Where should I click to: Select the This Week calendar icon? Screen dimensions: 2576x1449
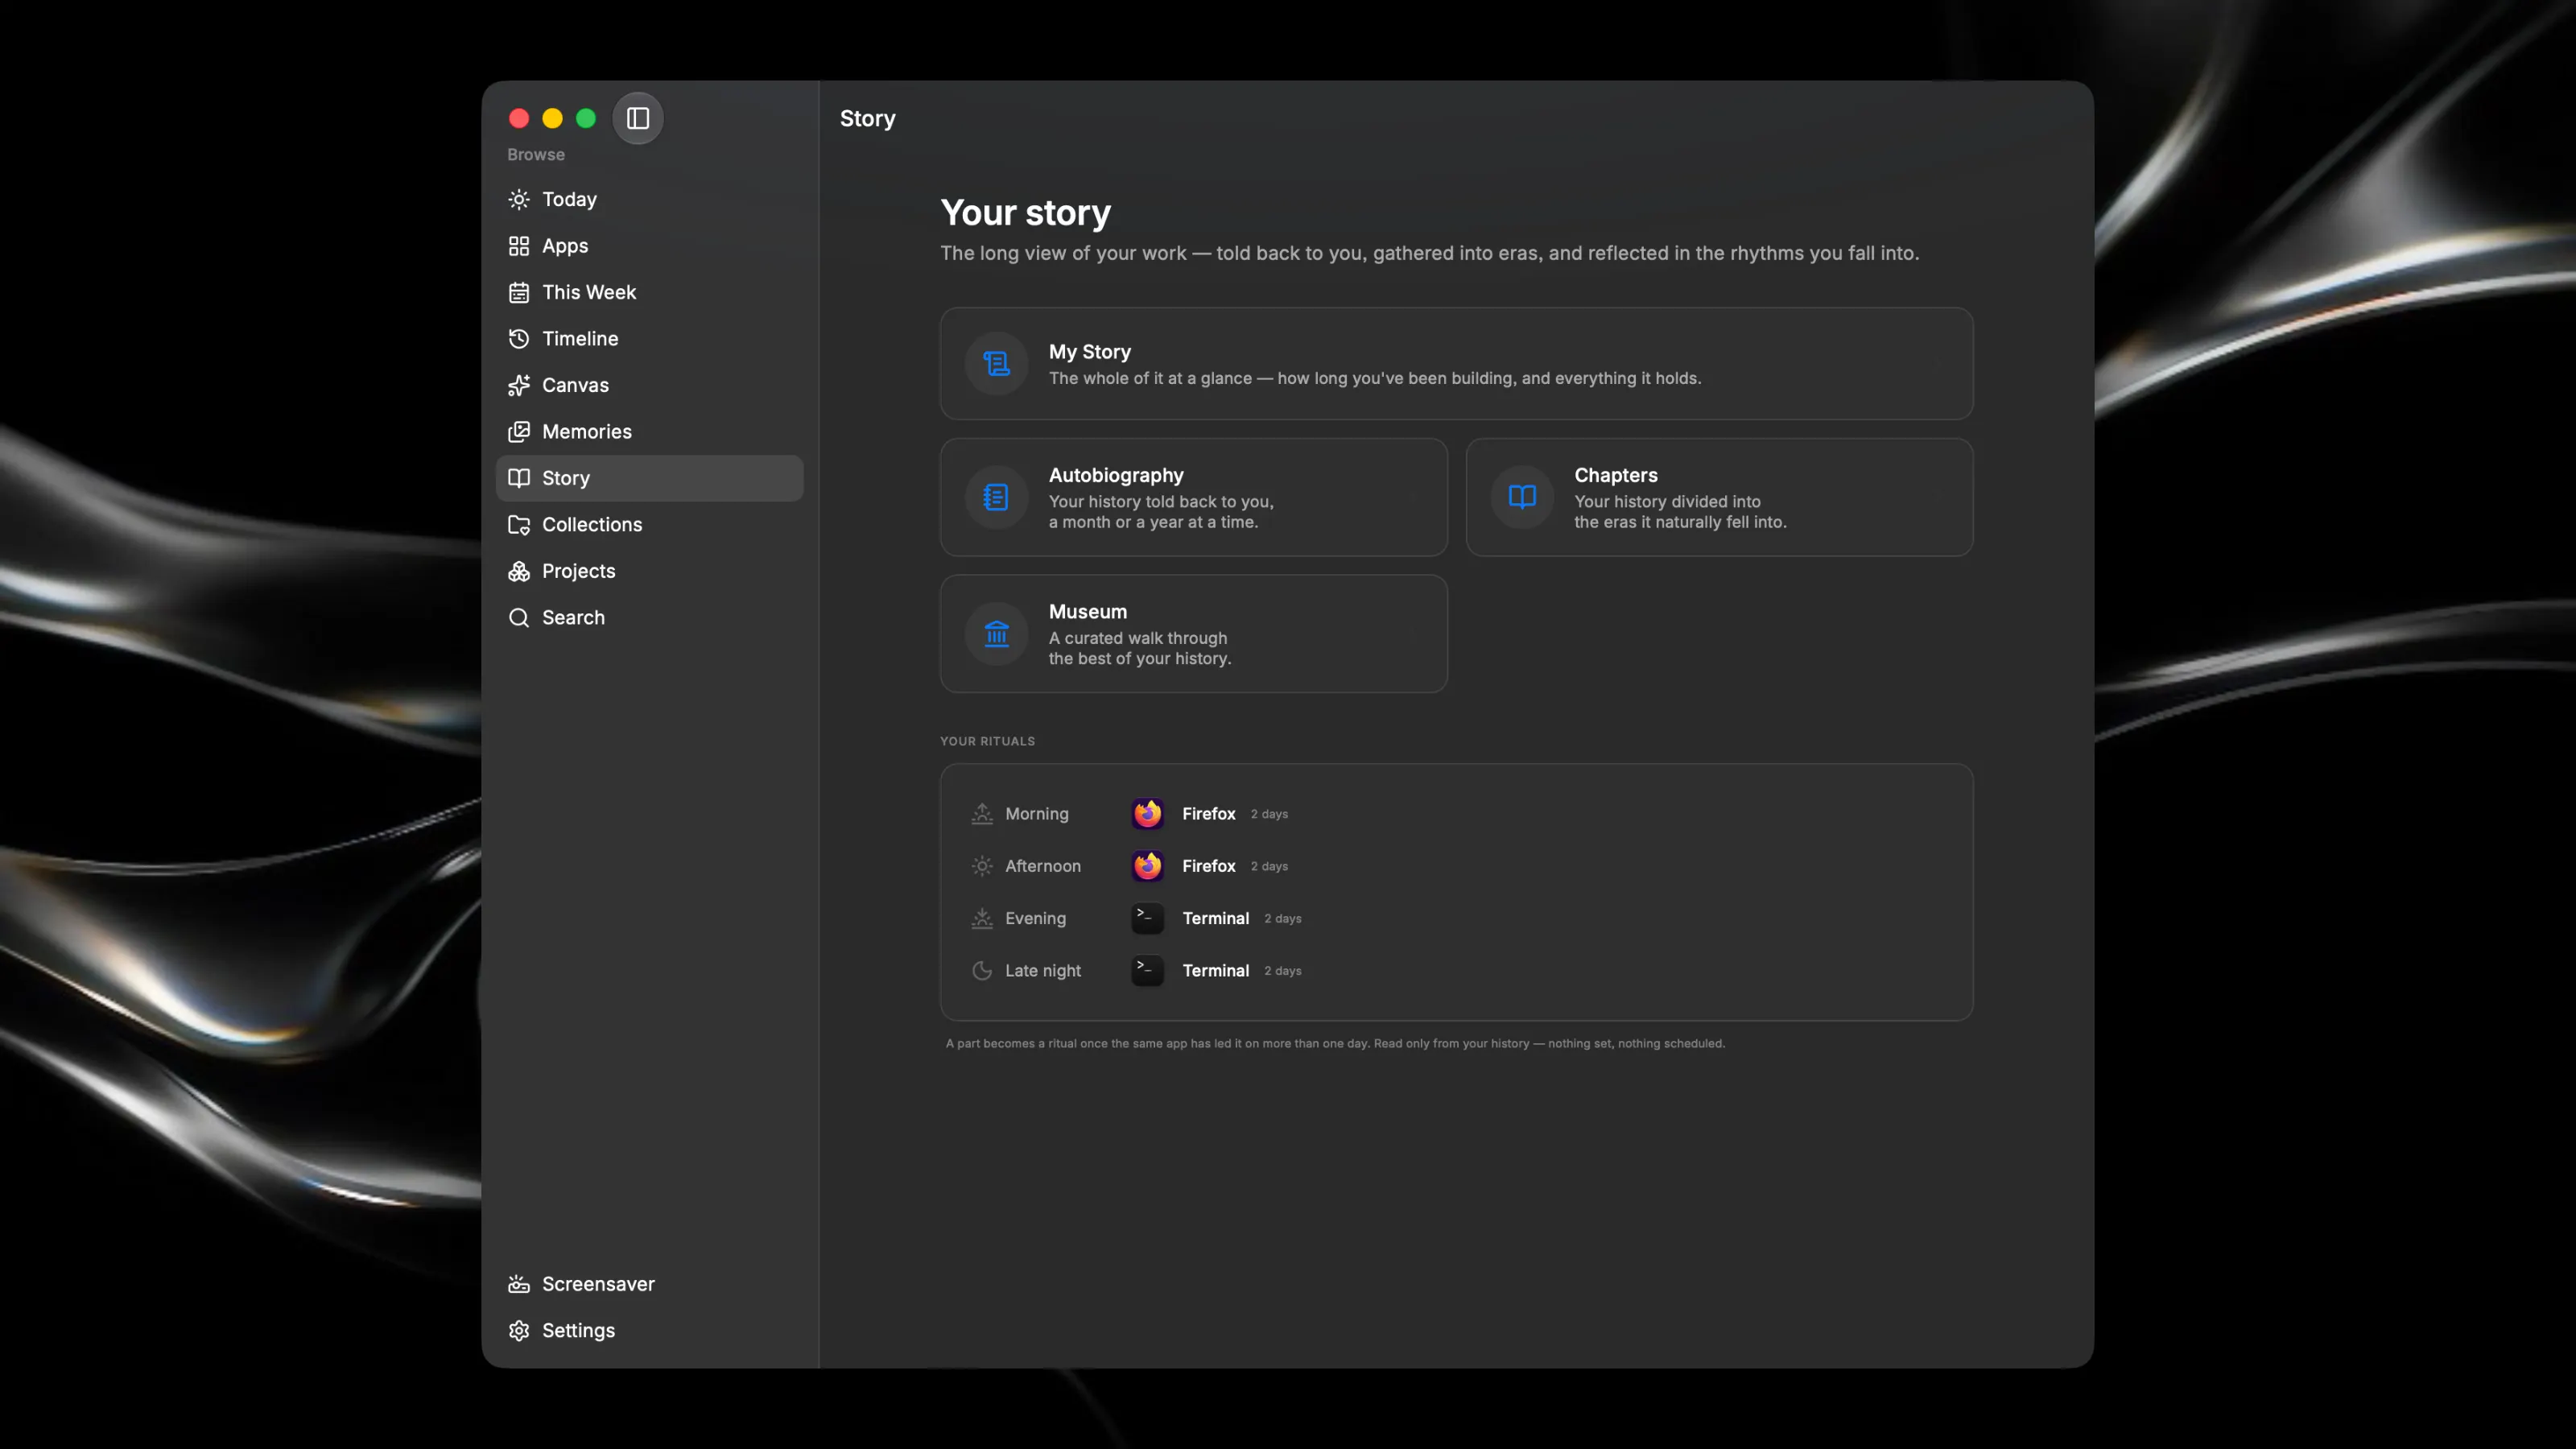click(518, 292)
